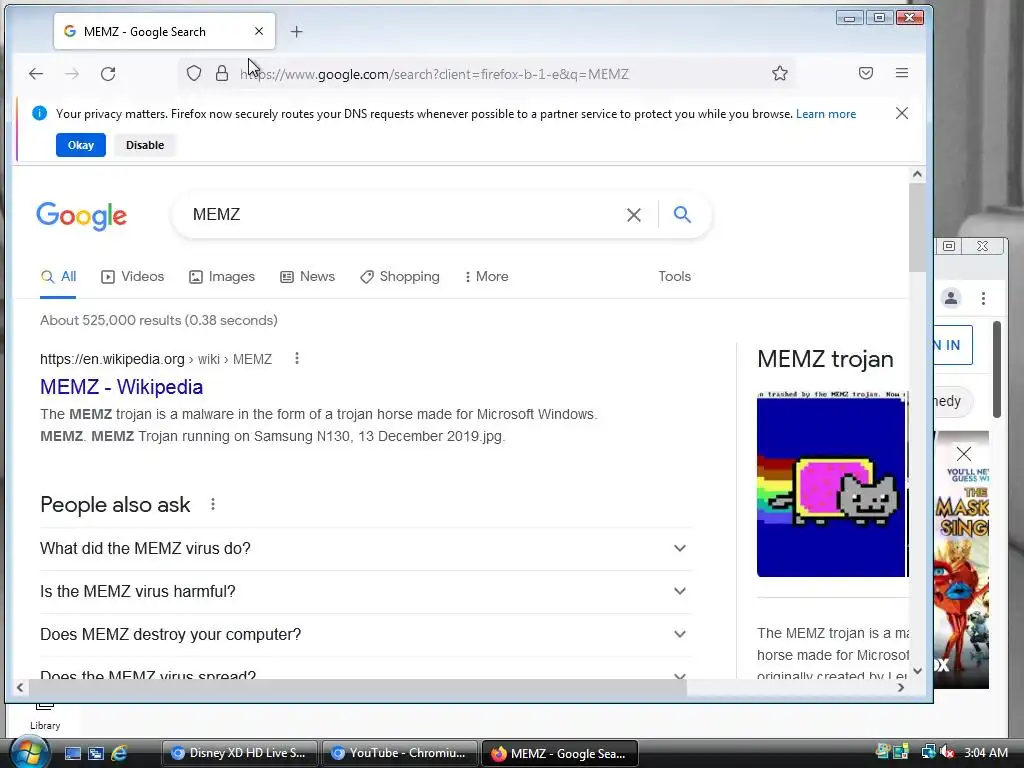This screenshot has height=768, width=1024.
Task: Click Show Desktop in quick launch
Action: (x=72, y=753)
